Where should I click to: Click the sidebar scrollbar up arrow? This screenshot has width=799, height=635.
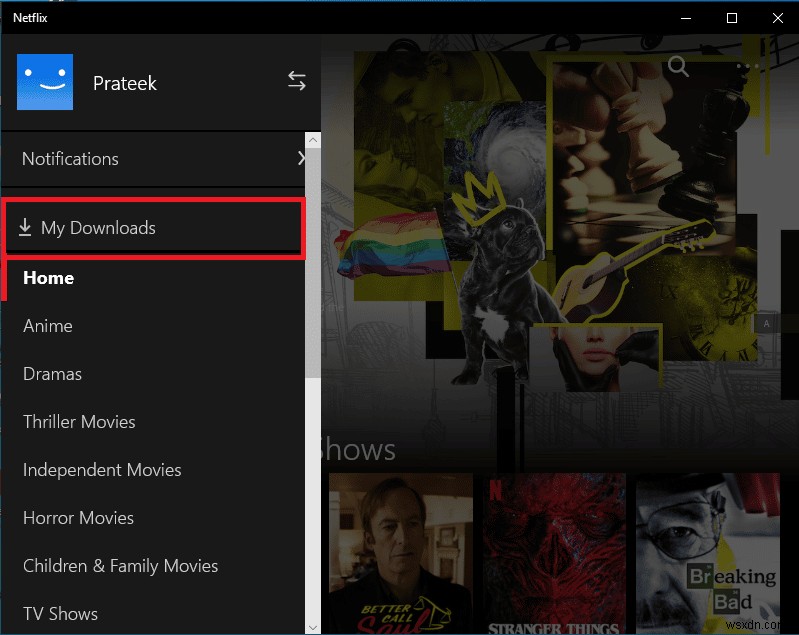click(x=313, y=140)
